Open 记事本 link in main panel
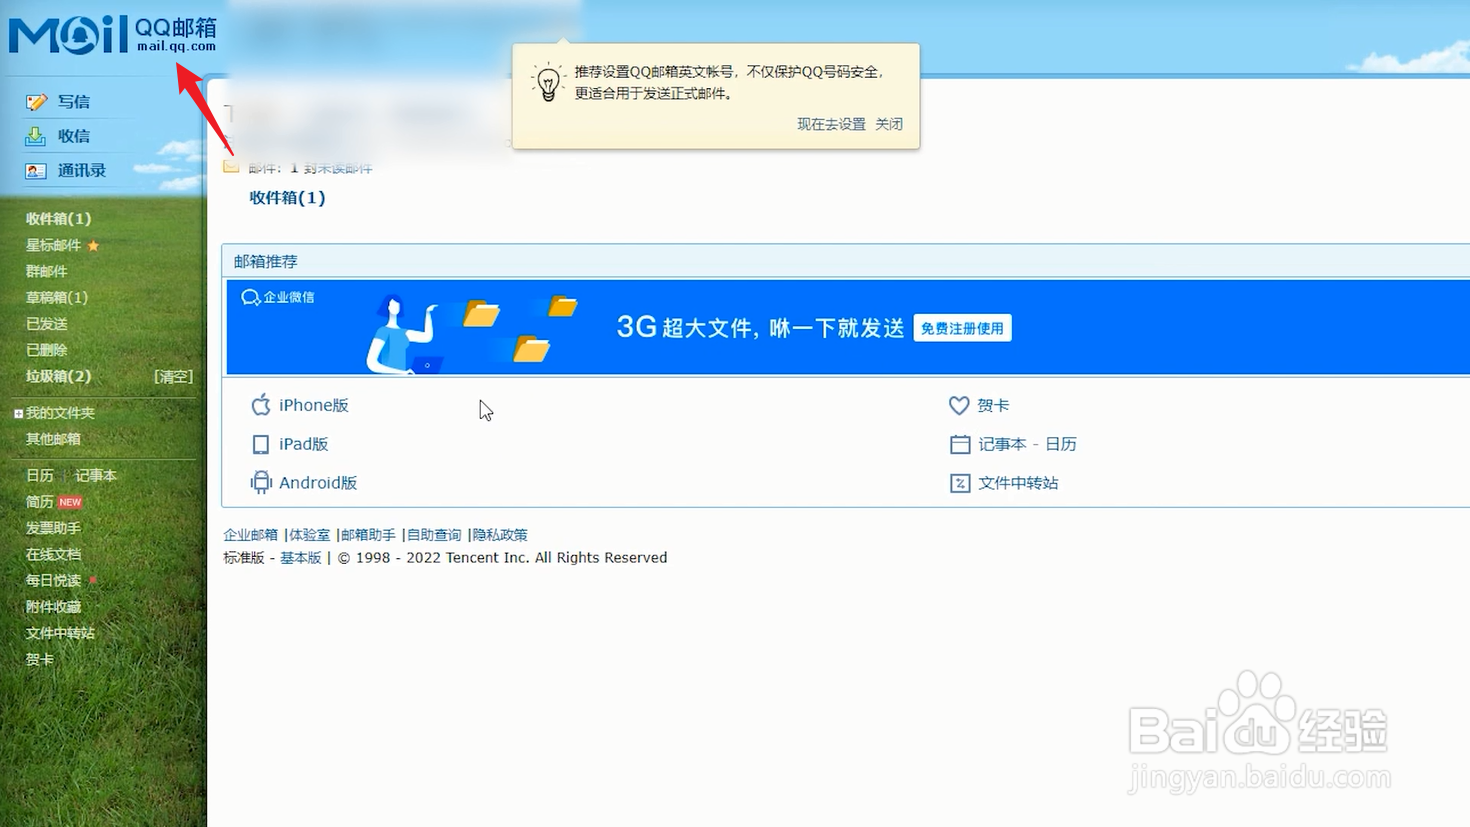 pyautogui.click(x=1002, y=444)
